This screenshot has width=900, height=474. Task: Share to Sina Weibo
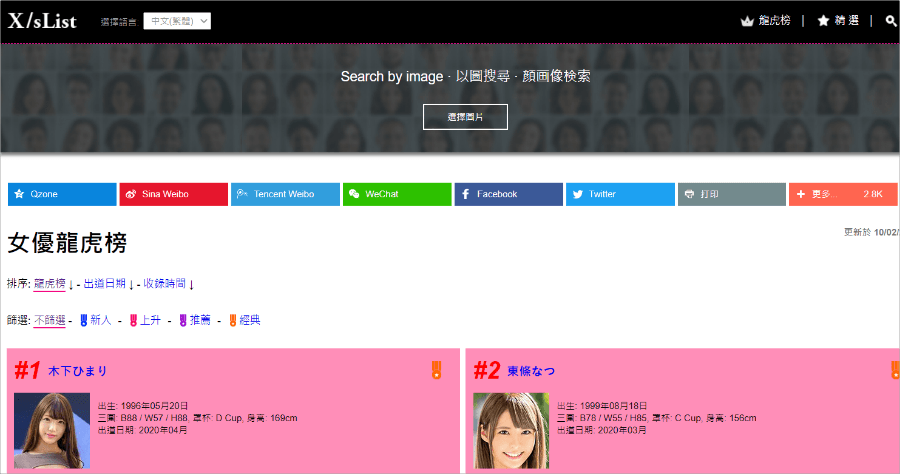(x=173, y=194)
